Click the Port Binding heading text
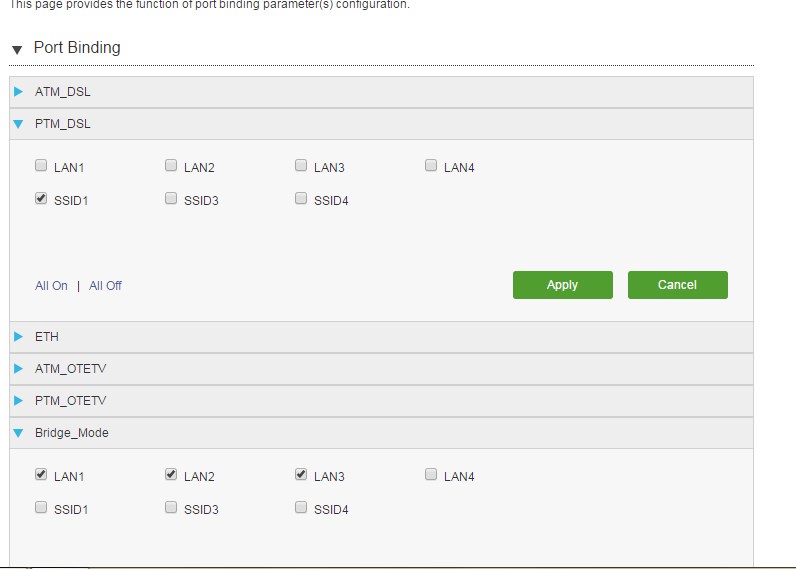This screenshot has height=569, width=796. pyautogui.click(x=77, y=48)
